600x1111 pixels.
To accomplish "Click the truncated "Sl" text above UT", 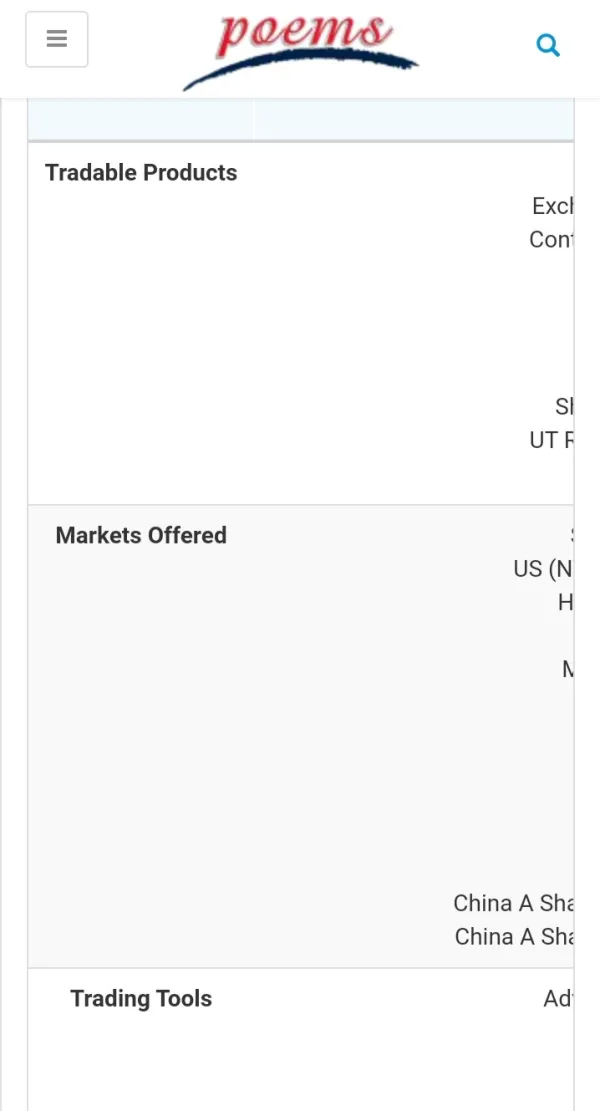I will point(564,407).
